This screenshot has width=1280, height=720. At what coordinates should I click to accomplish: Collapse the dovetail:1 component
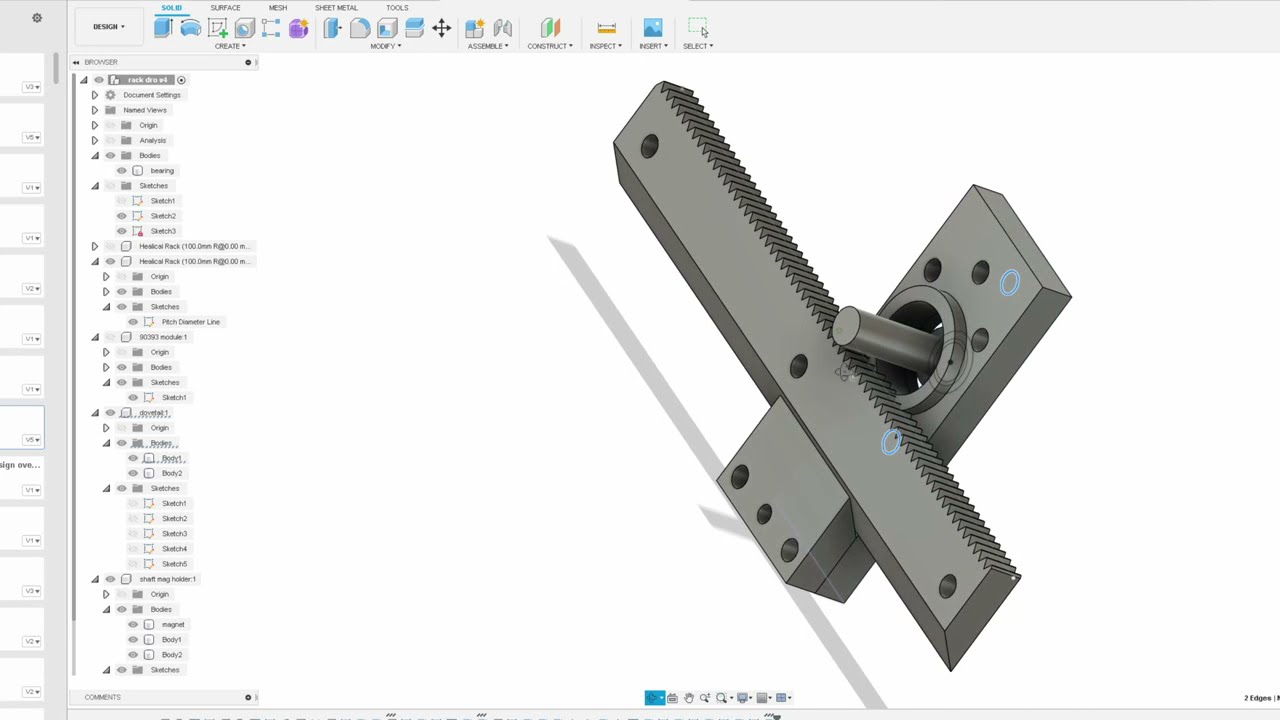pyautogui.click(x=95, y=413)
